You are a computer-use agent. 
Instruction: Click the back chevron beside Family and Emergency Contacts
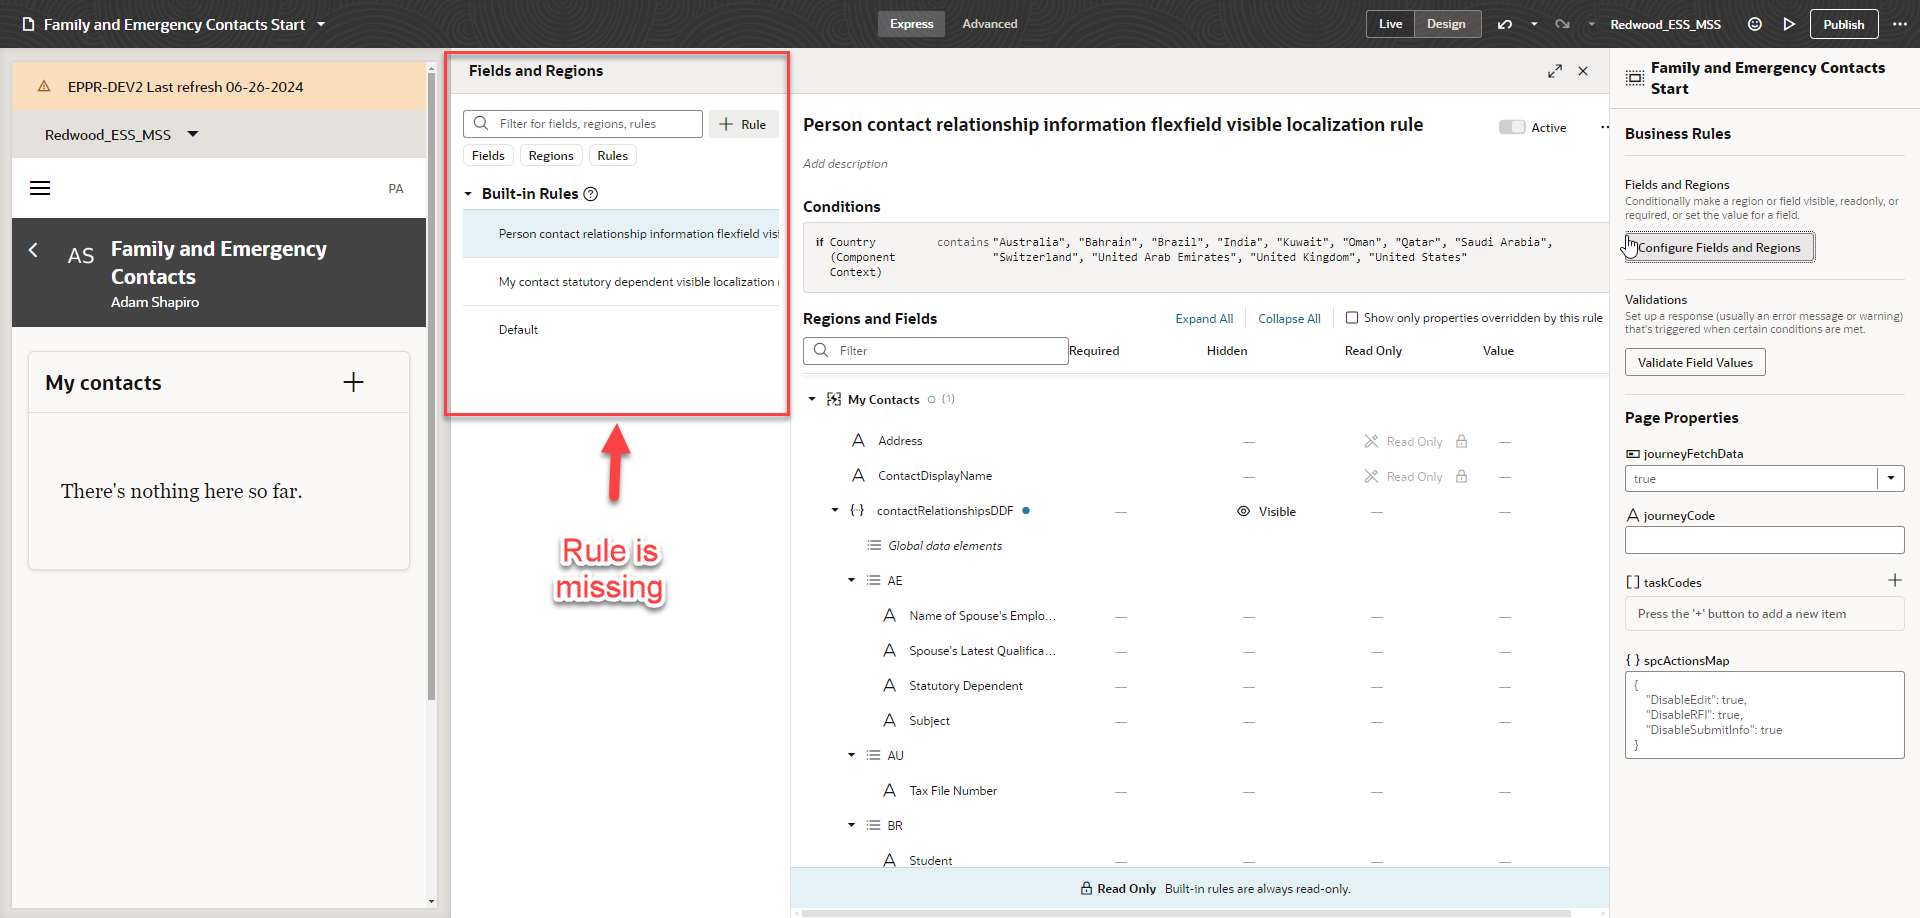coord(33,250)
